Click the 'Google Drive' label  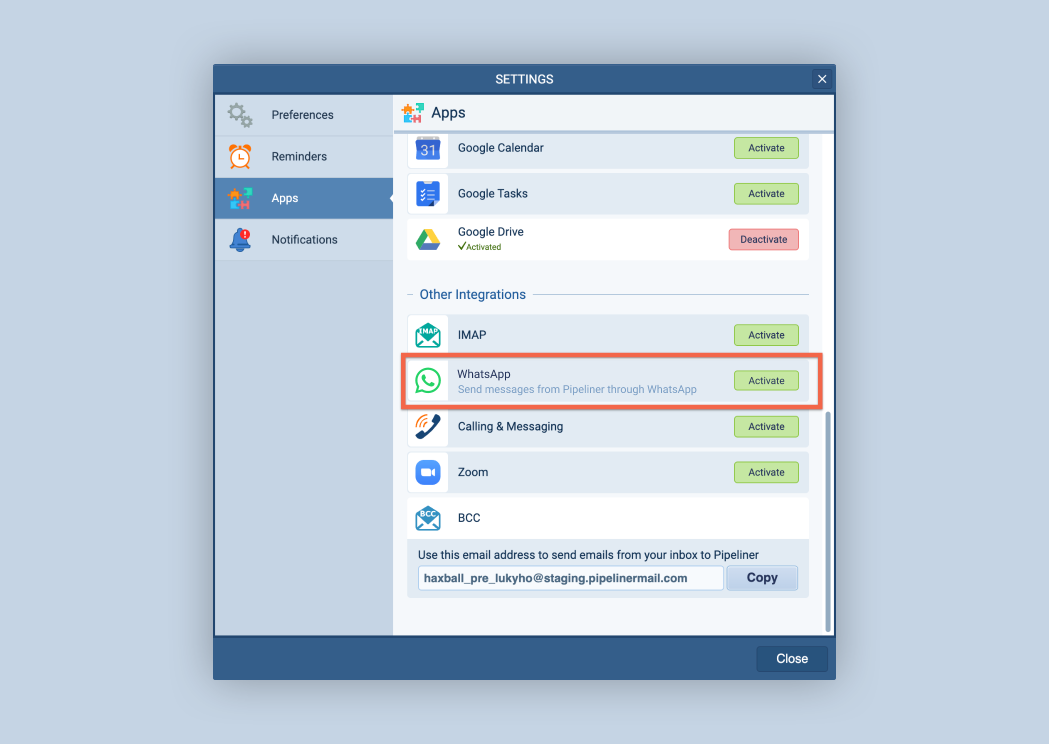[x=490, y=232]
